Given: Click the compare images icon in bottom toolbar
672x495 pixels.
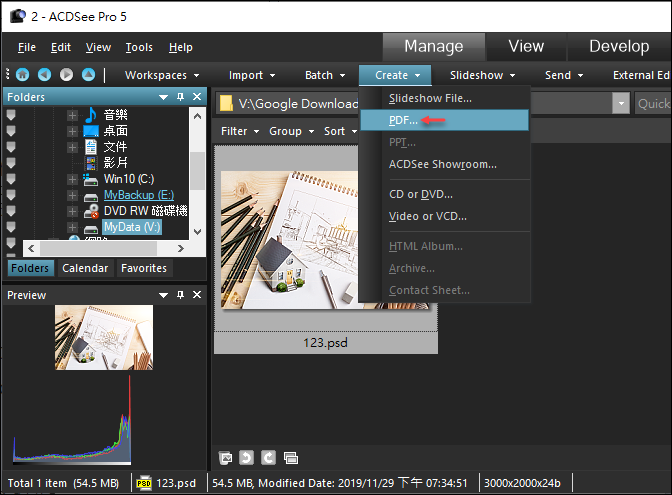Looking at the screenshot, I should click(x=291, y=458).
